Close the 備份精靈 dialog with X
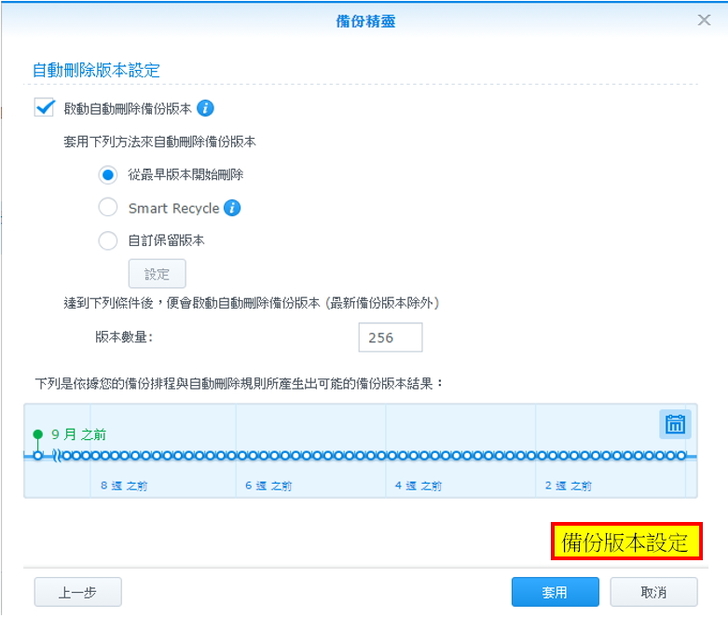 [x=704, y=20]
